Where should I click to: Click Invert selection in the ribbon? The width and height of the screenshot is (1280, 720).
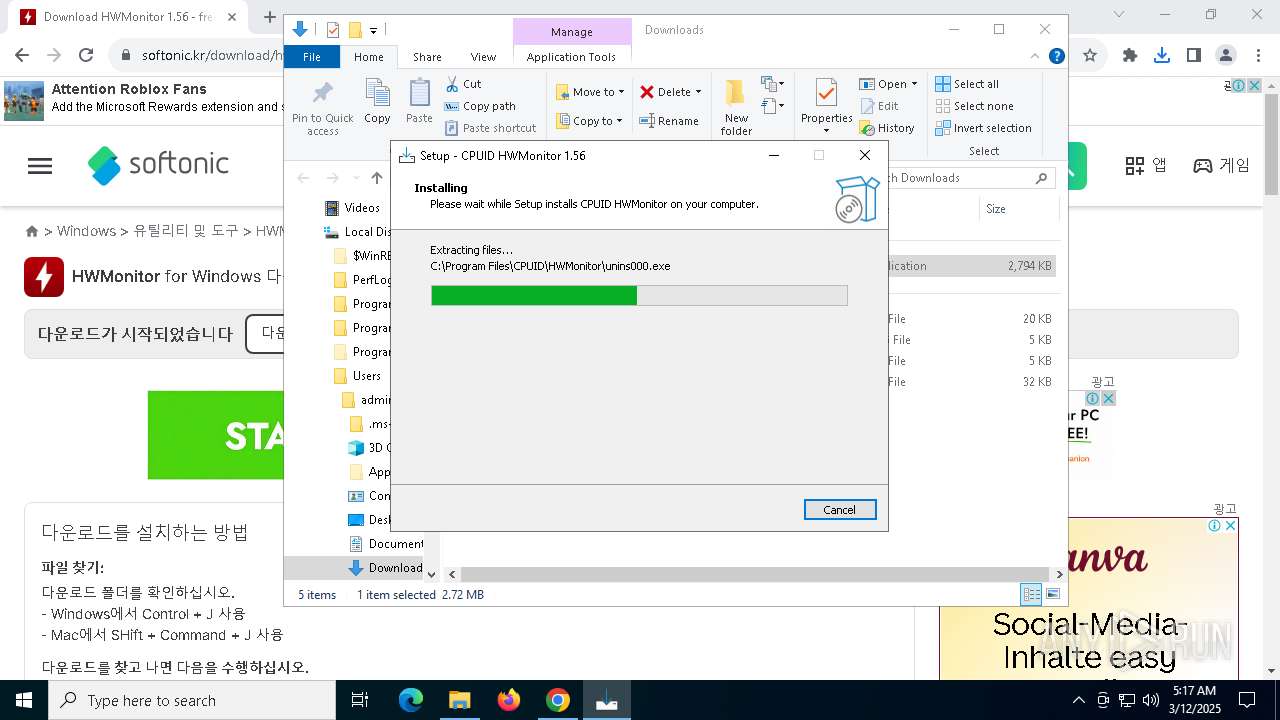[983, 128]
